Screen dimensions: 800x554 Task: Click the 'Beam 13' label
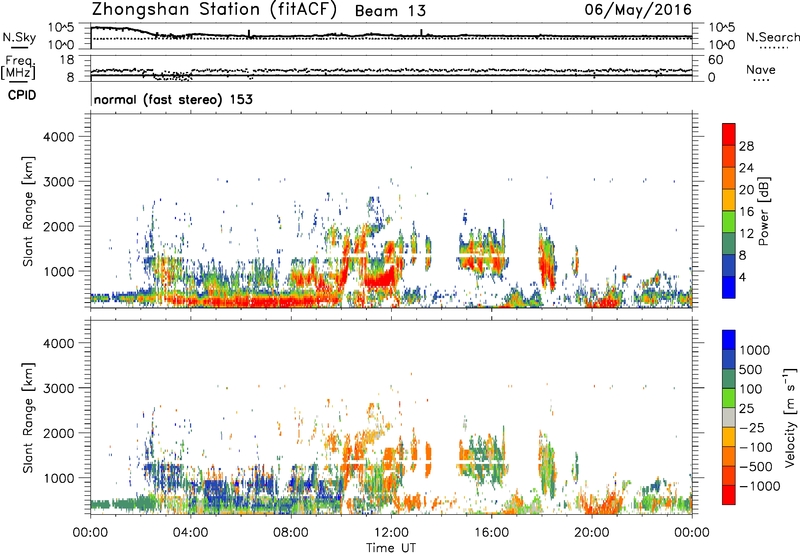tap(390, 11)
